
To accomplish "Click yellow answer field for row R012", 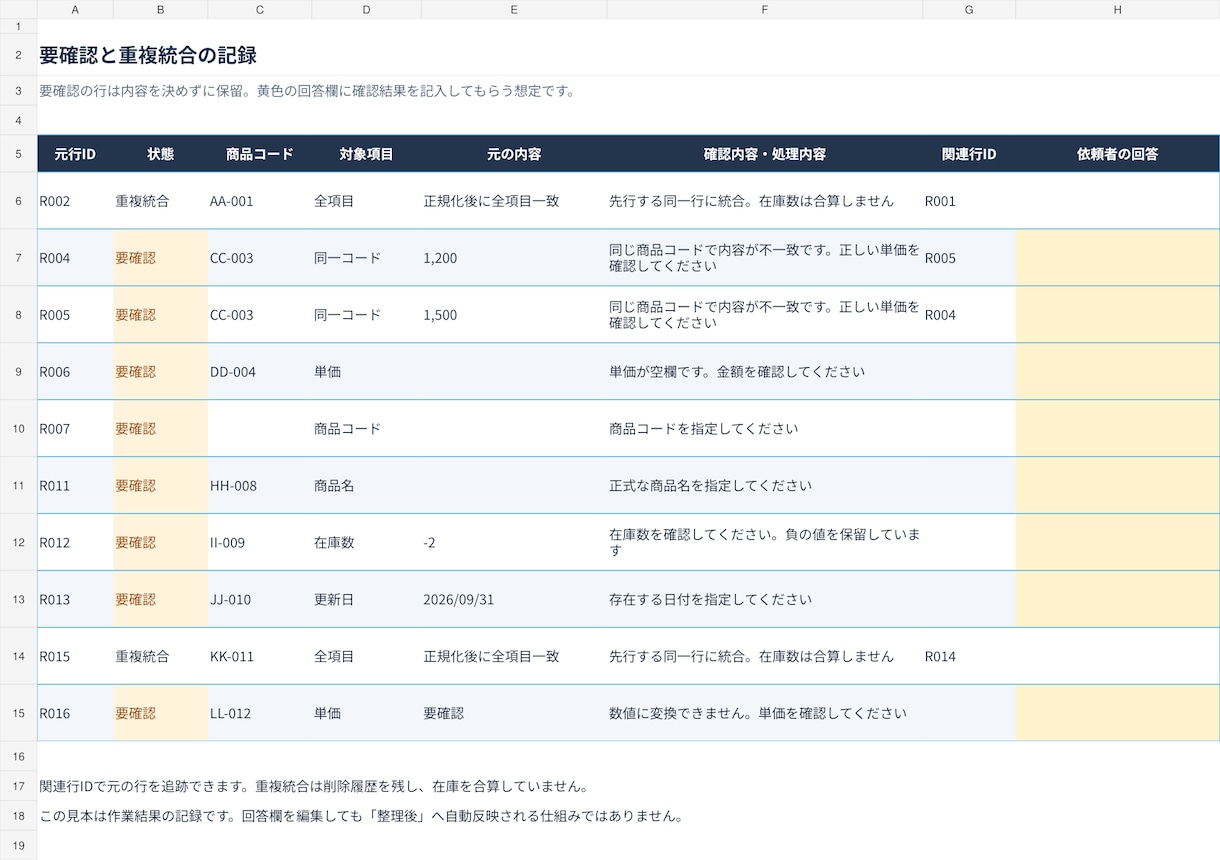I will 1118,543.
